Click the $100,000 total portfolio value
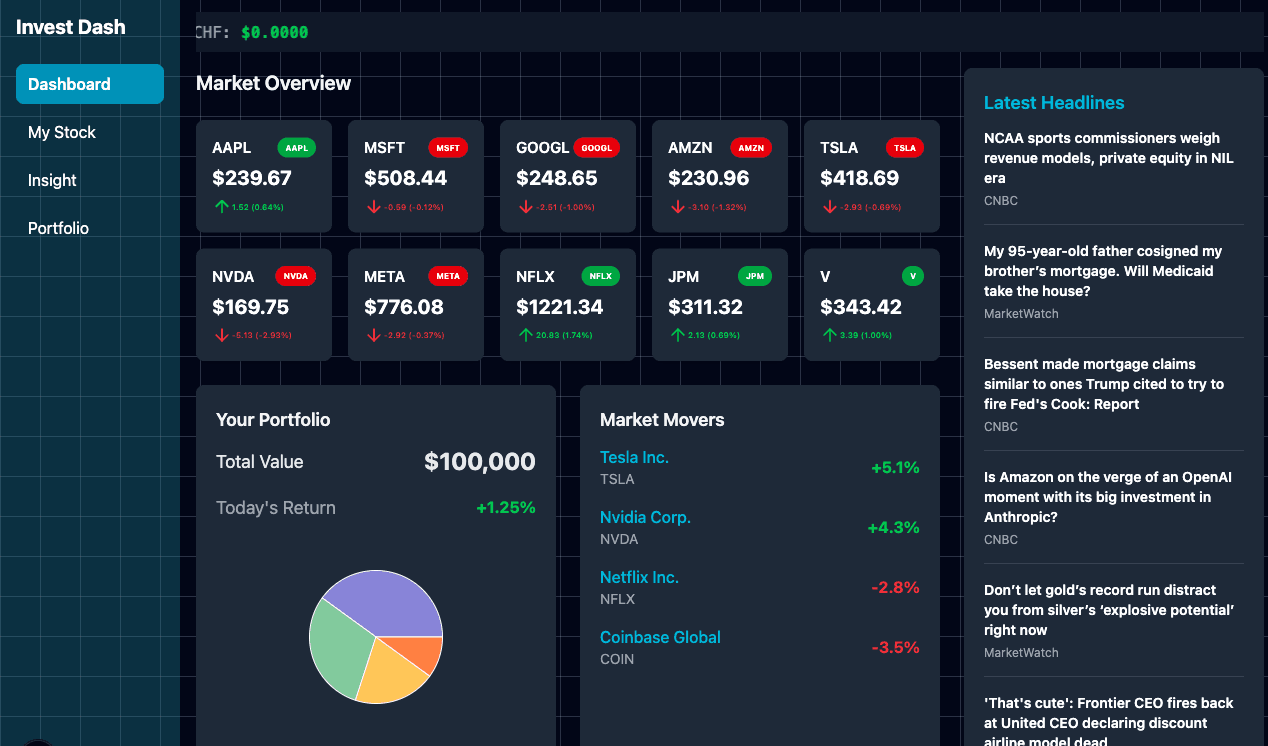The image size is (1268, 746). [x=480, y=461]
